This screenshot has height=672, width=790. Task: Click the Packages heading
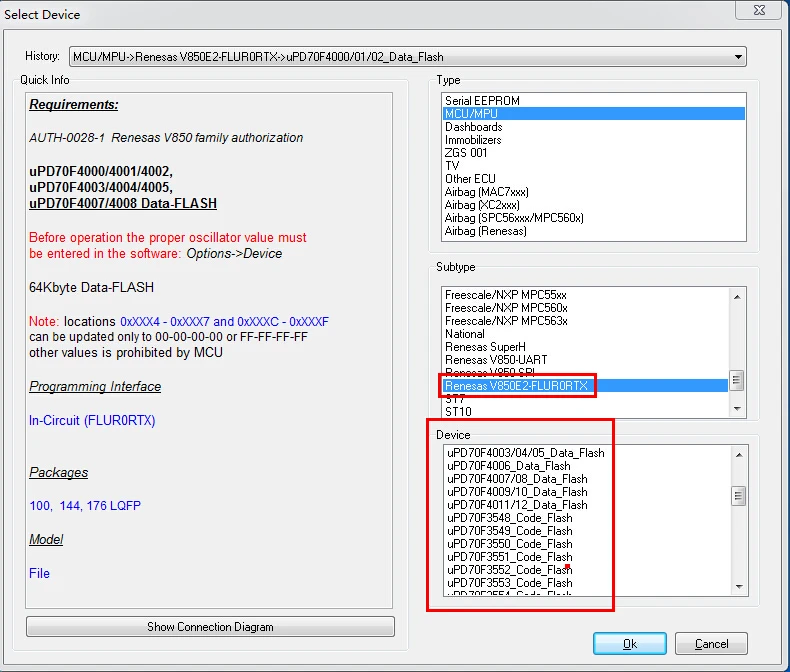coord(58,473)
